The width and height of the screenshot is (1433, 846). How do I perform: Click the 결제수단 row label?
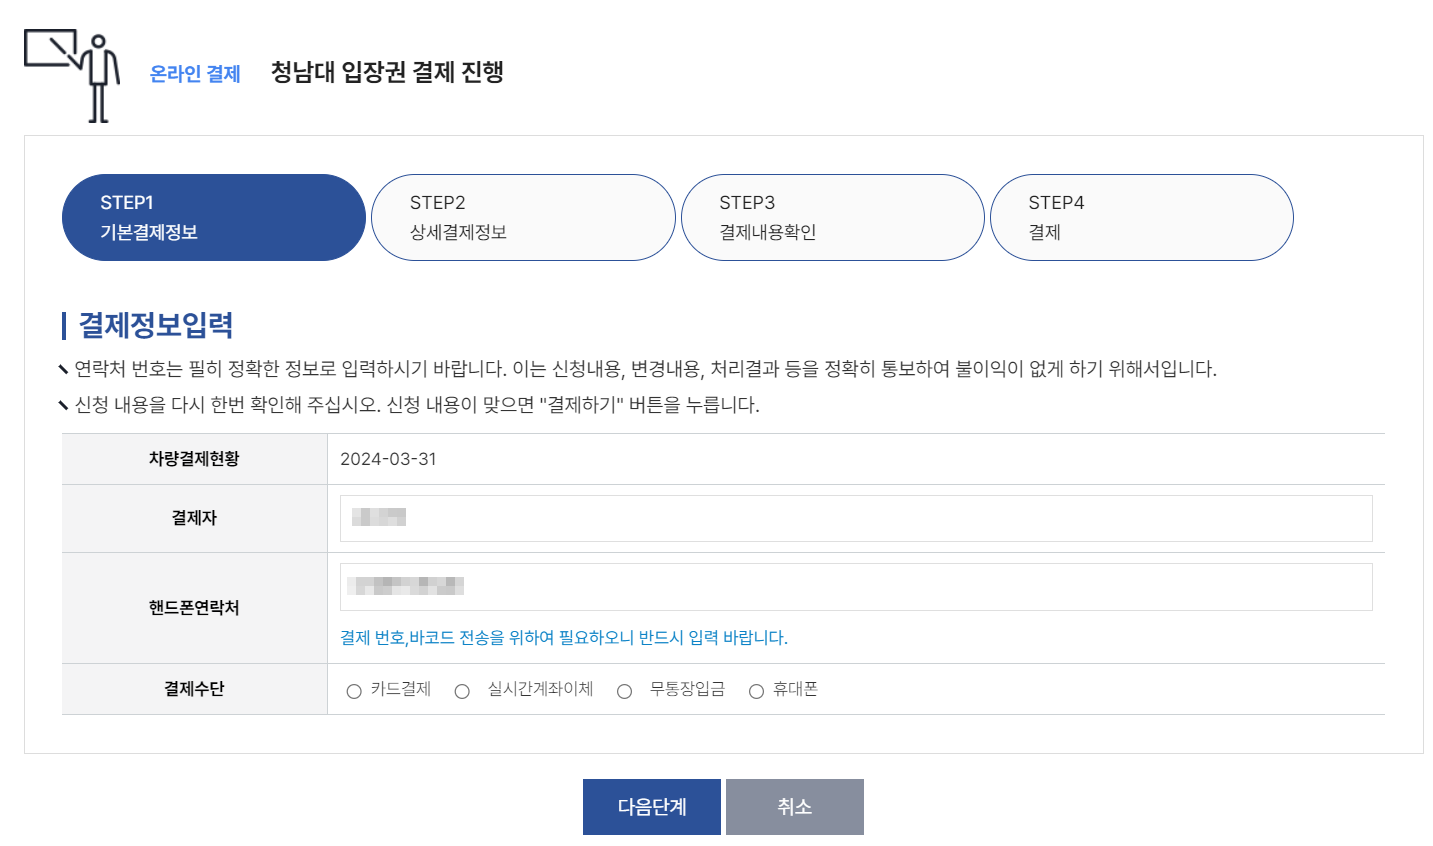[194, 689]
